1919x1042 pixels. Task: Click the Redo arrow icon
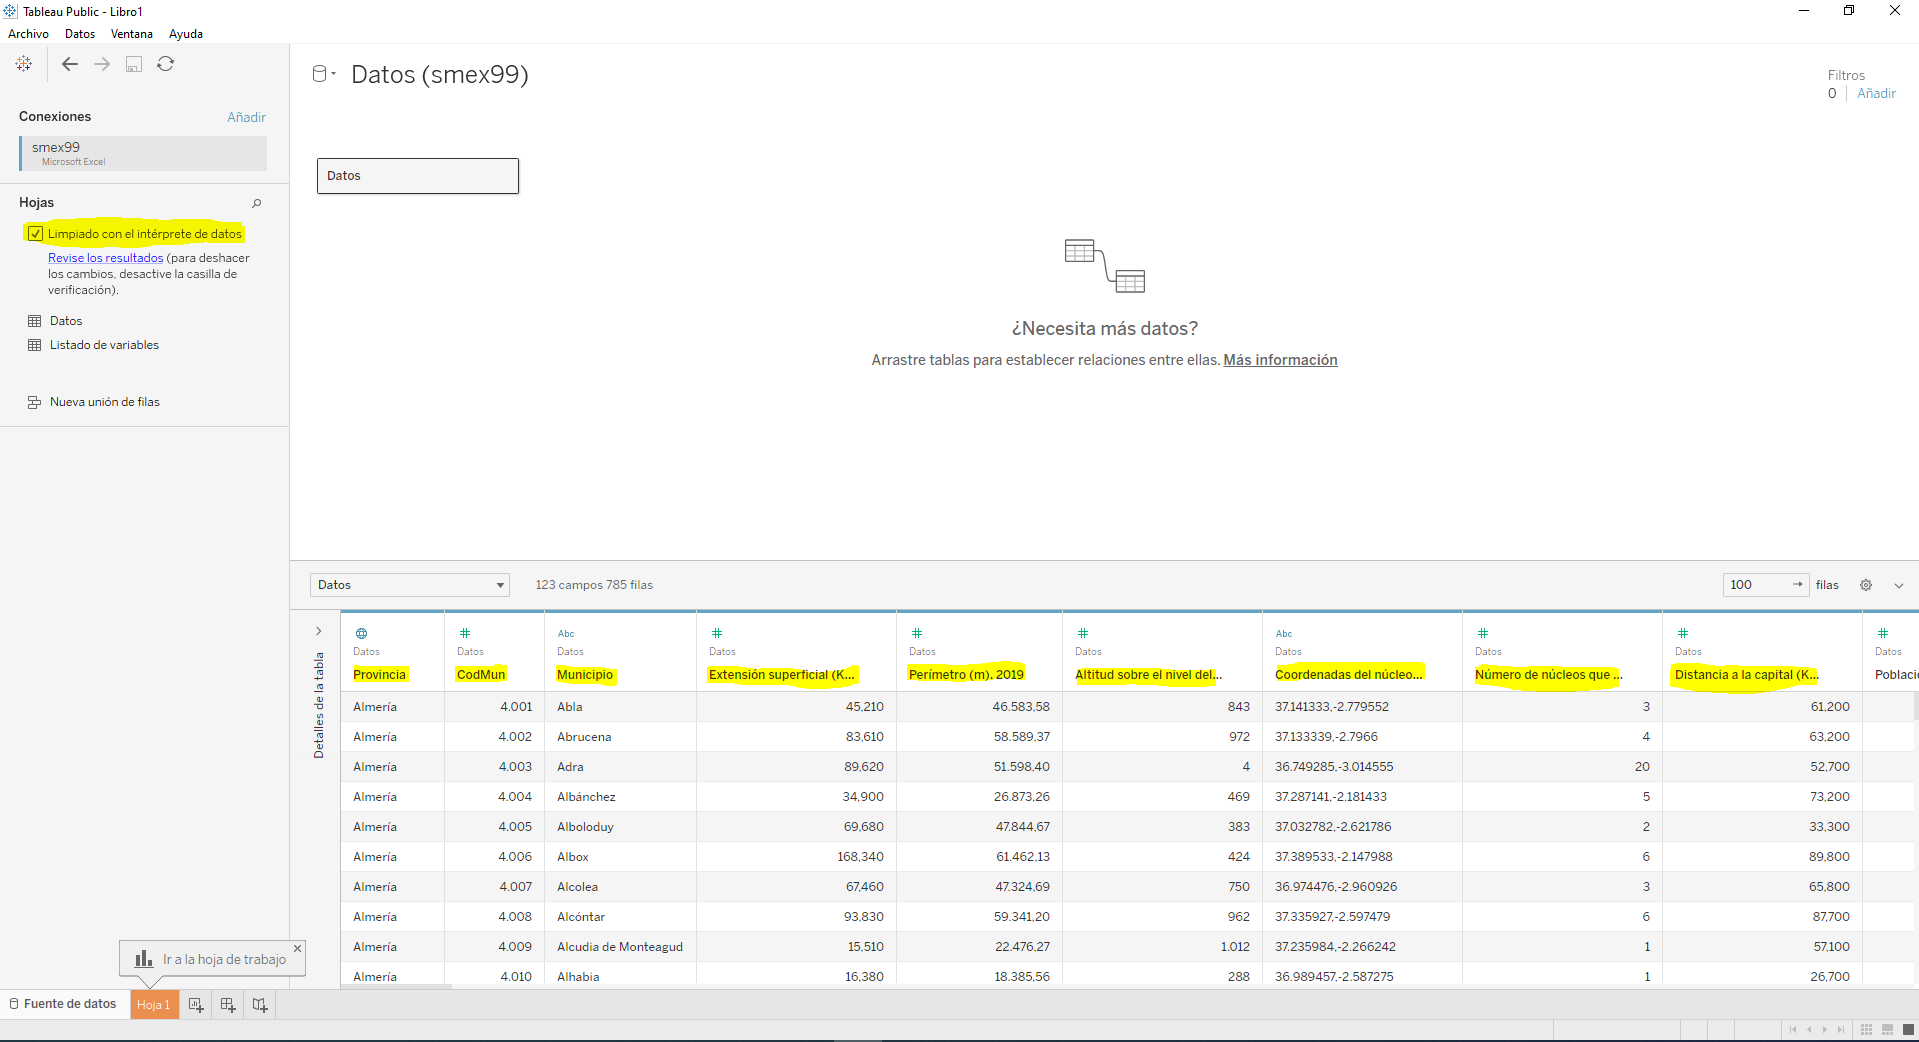pyautogui.click(x=101, y=64)
